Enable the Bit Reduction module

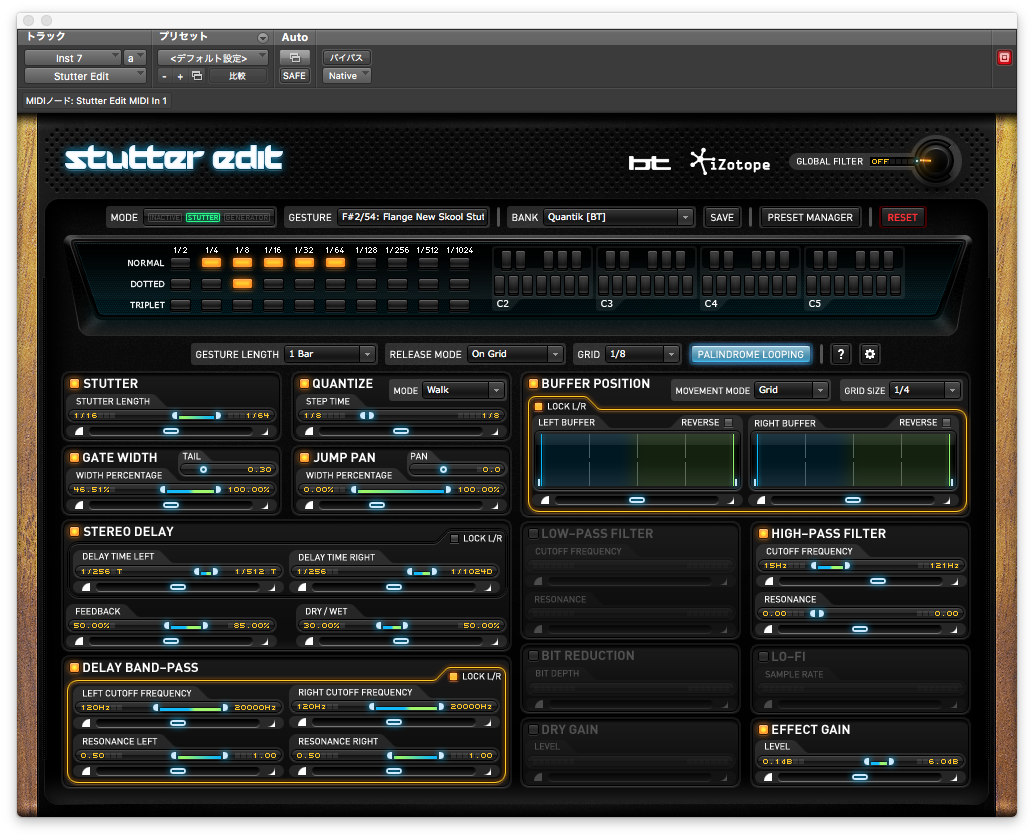pyautogui.click(x=533, y=655)
